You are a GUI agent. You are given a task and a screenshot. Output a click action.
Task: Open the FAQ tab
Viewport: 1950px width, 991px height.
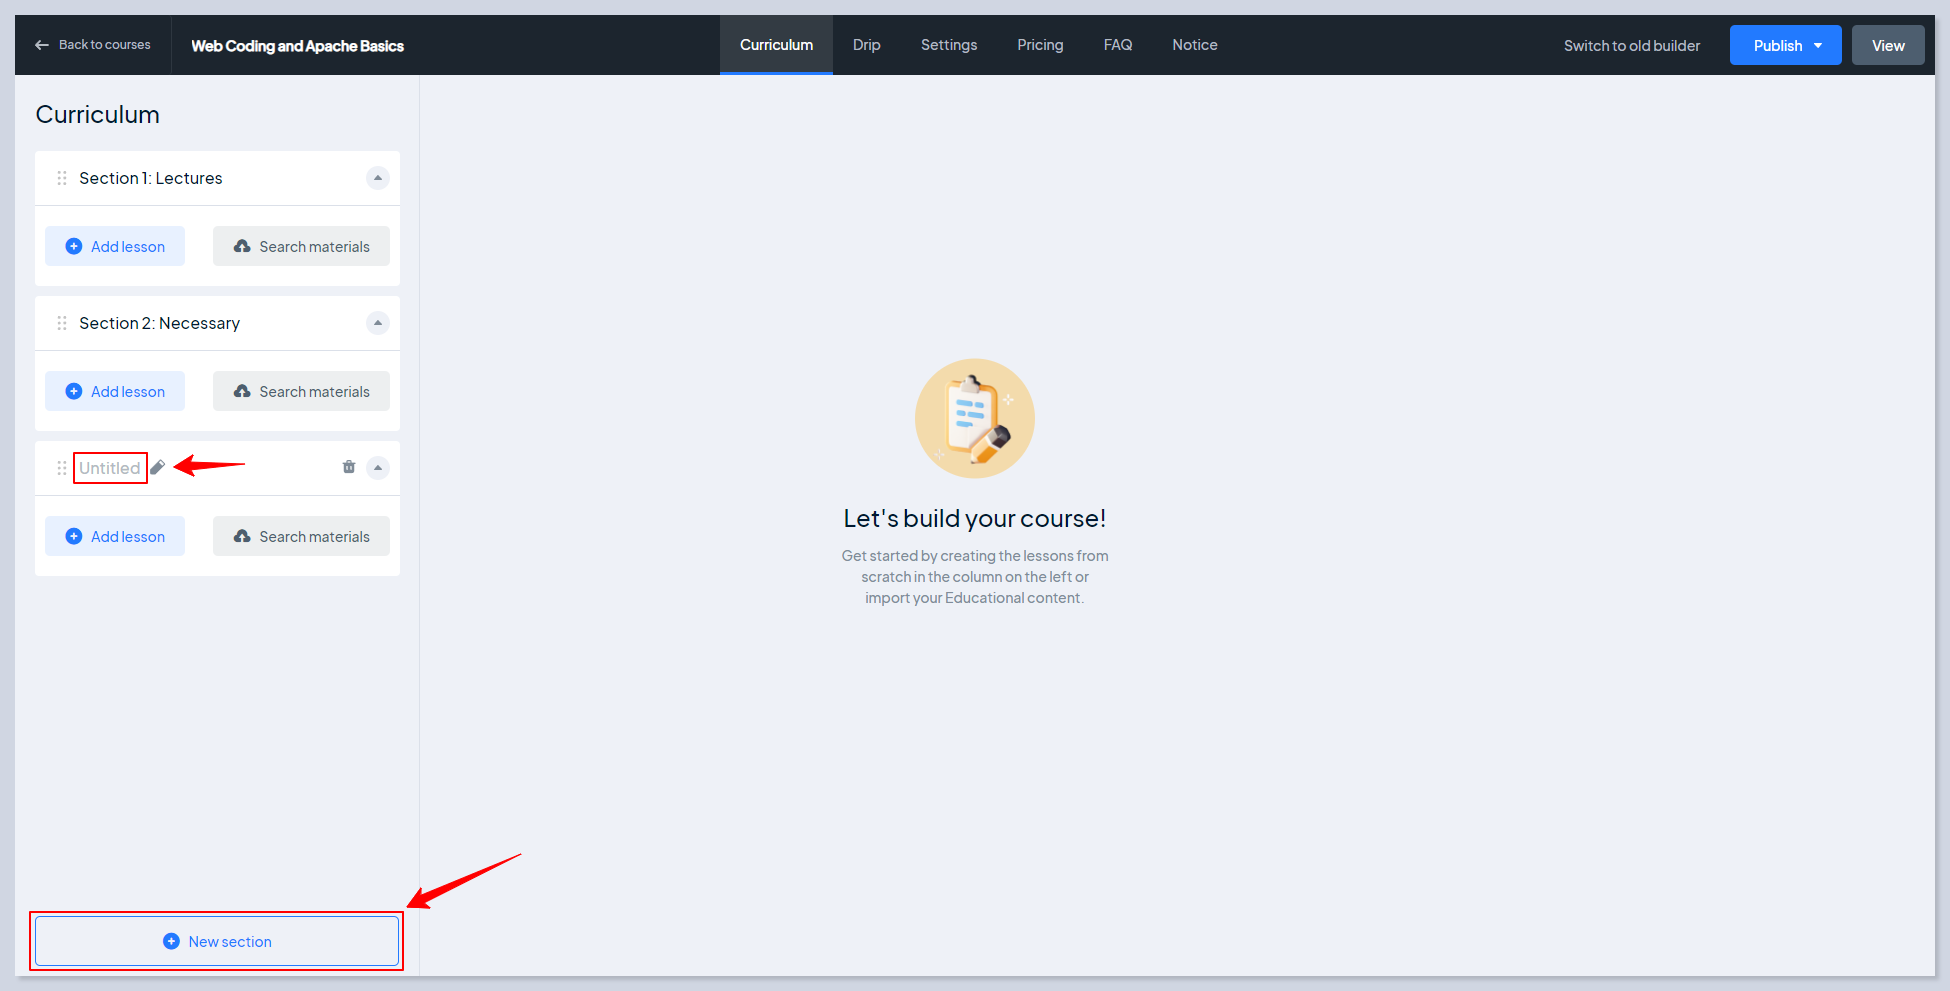click(x=1117, y=45)
